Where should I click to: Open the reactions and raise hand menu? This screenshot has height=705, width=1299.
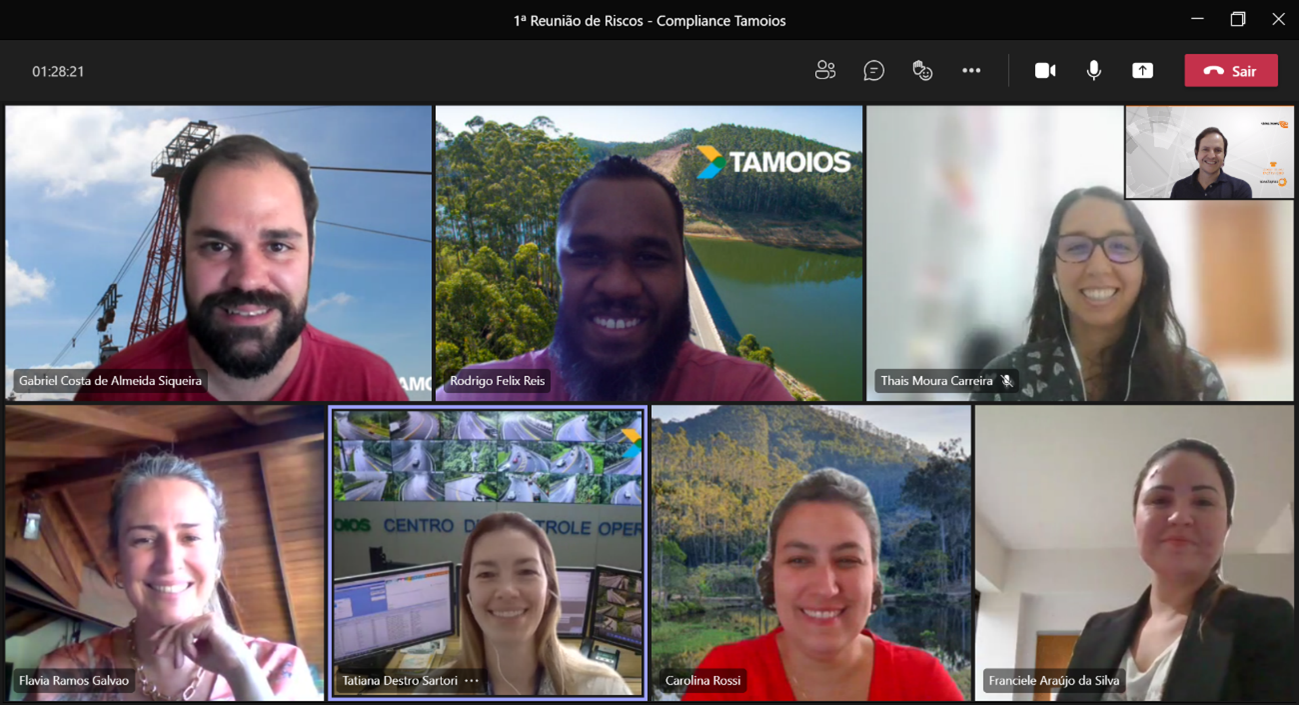click(x=922, y=70)
